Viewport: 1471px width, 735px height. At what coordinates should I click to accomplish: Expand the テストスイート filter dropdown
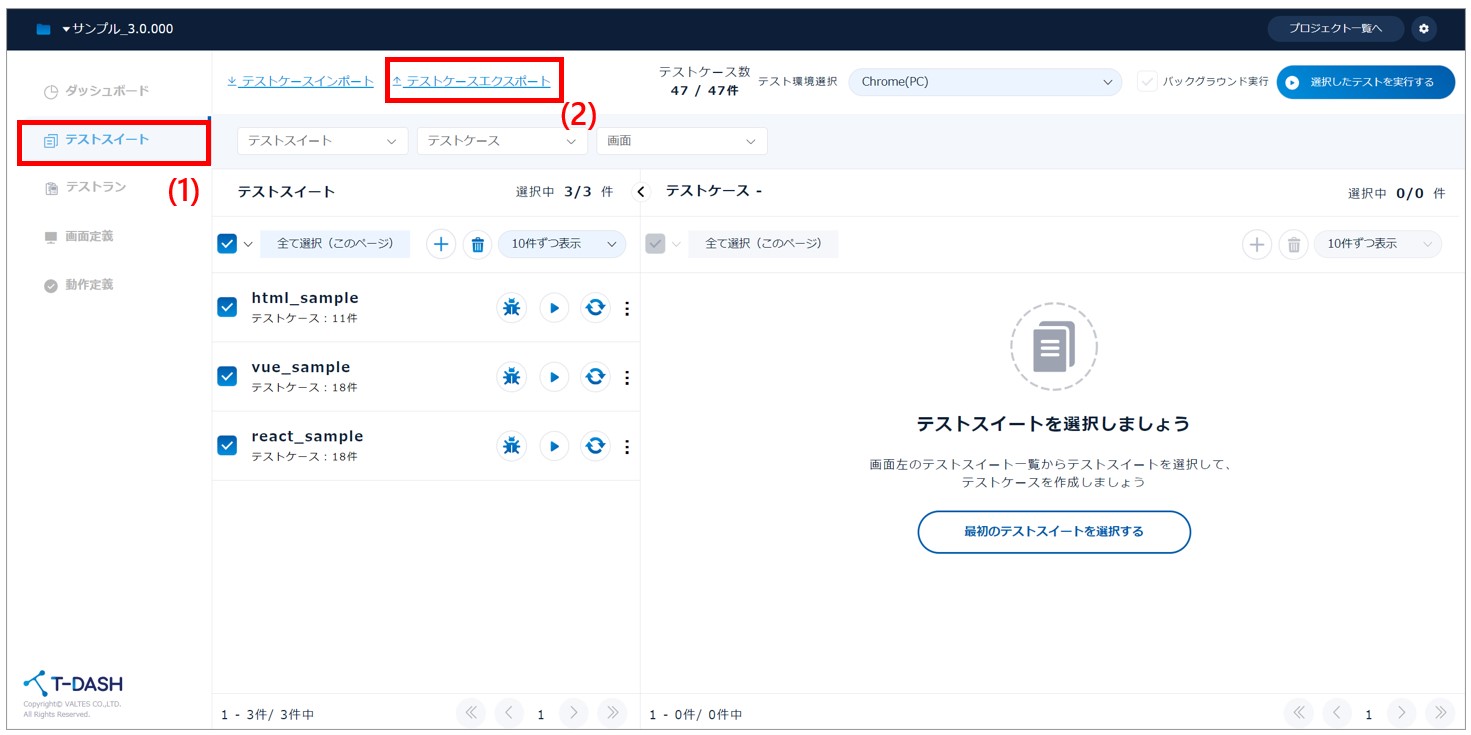pos(322,141)
